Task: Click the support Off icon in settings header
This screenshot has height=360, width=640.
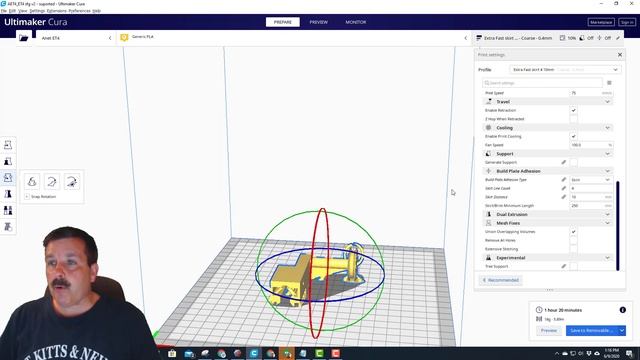Action: 582,38
